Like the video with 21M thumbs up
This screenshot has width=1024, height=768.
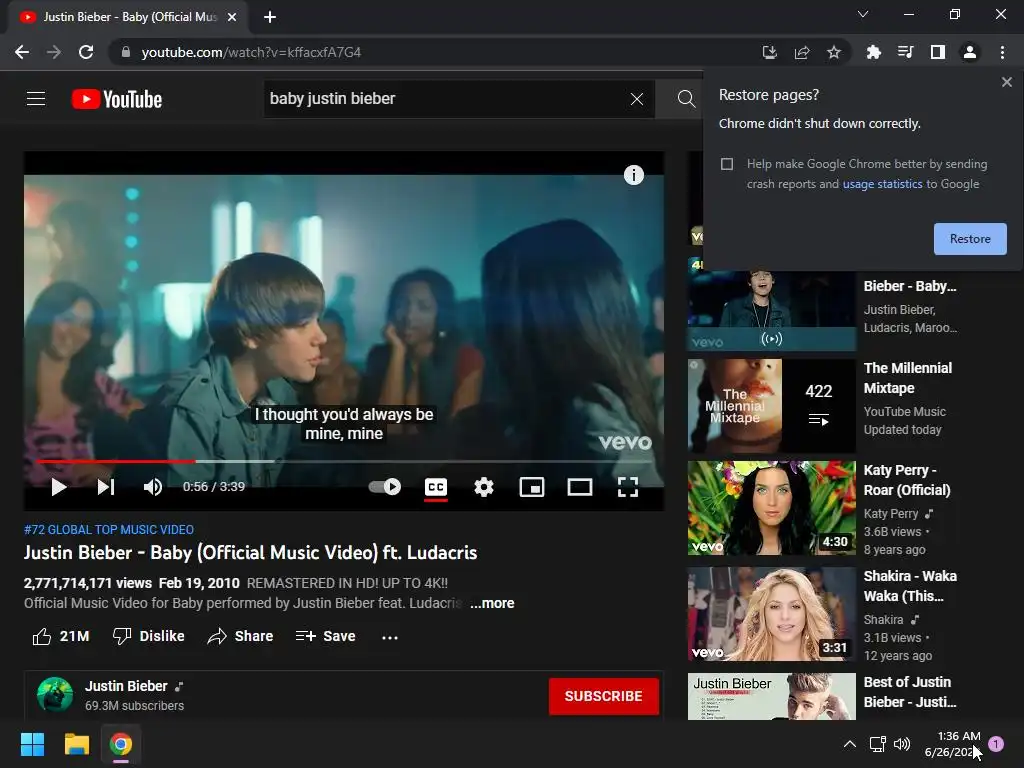point(61,636)
